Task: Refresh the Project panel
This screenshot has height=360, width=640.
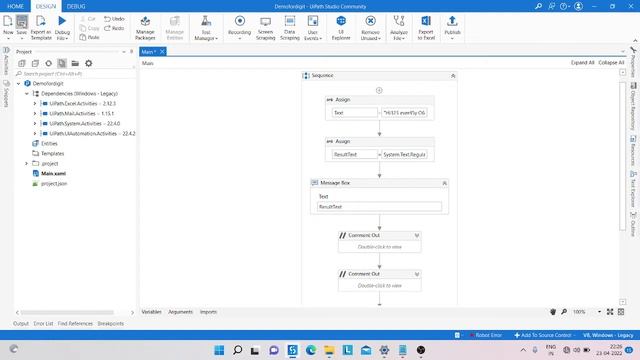Action: tap(49, 63)
